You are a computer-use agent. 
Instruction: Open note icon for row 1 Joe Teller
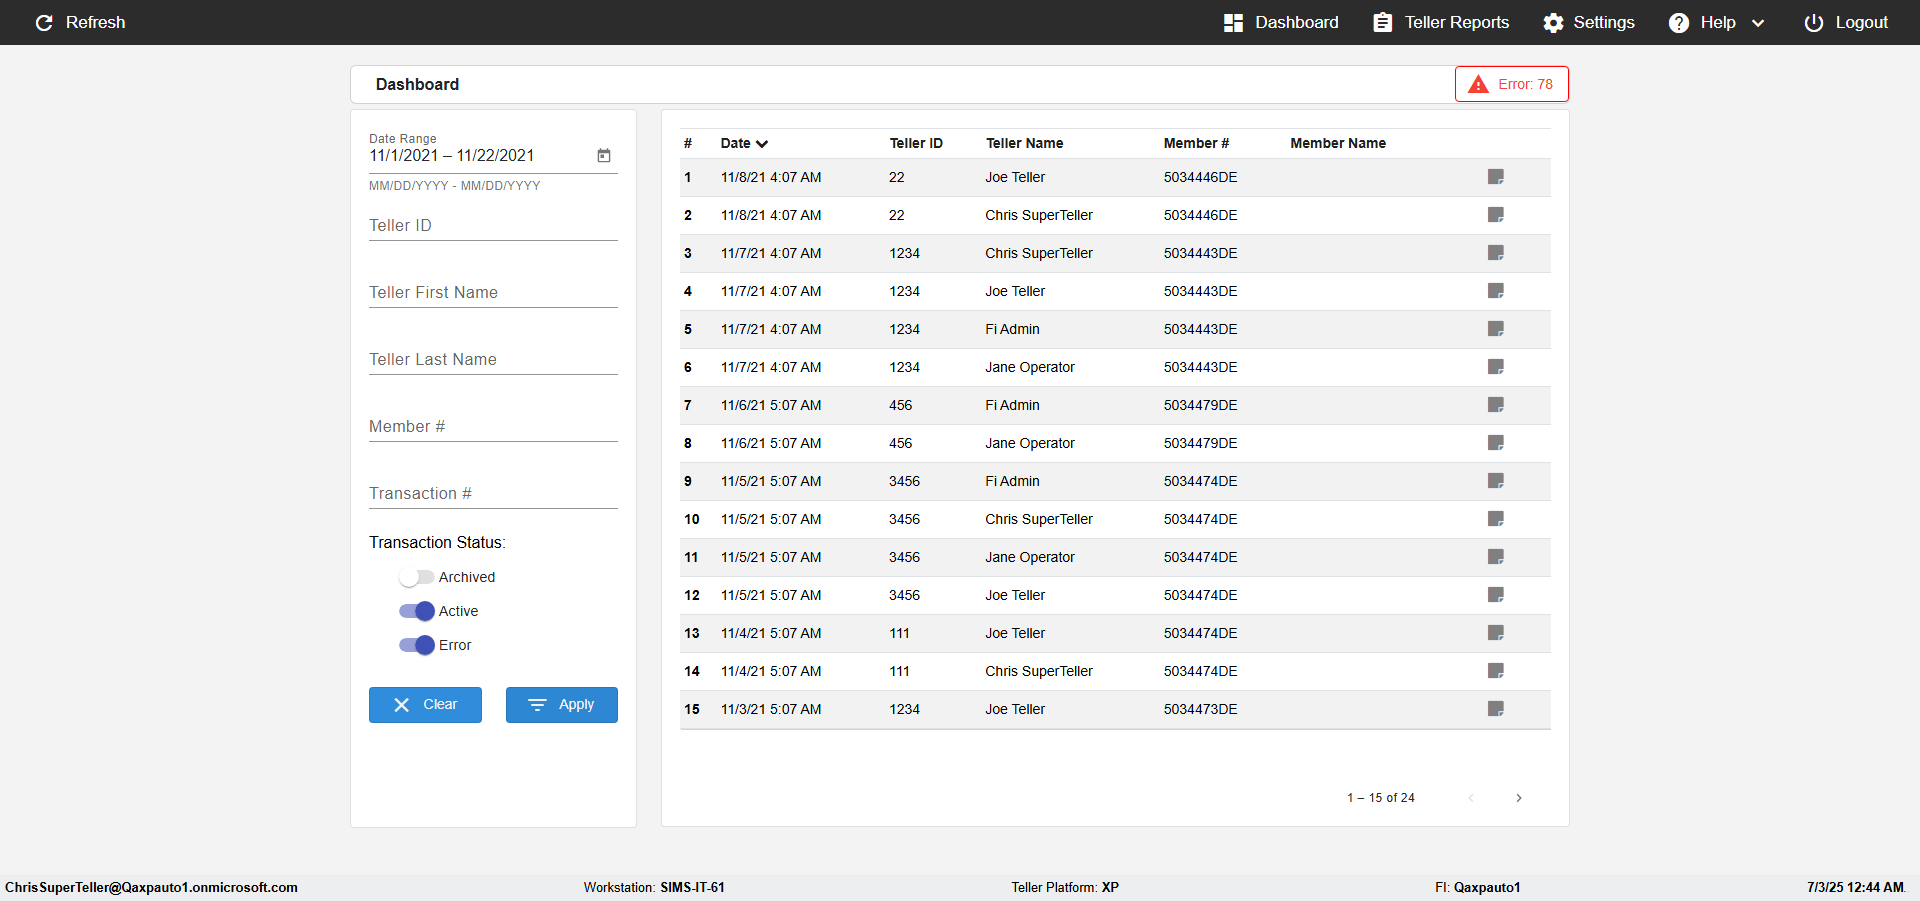[x=1495, y=177]
